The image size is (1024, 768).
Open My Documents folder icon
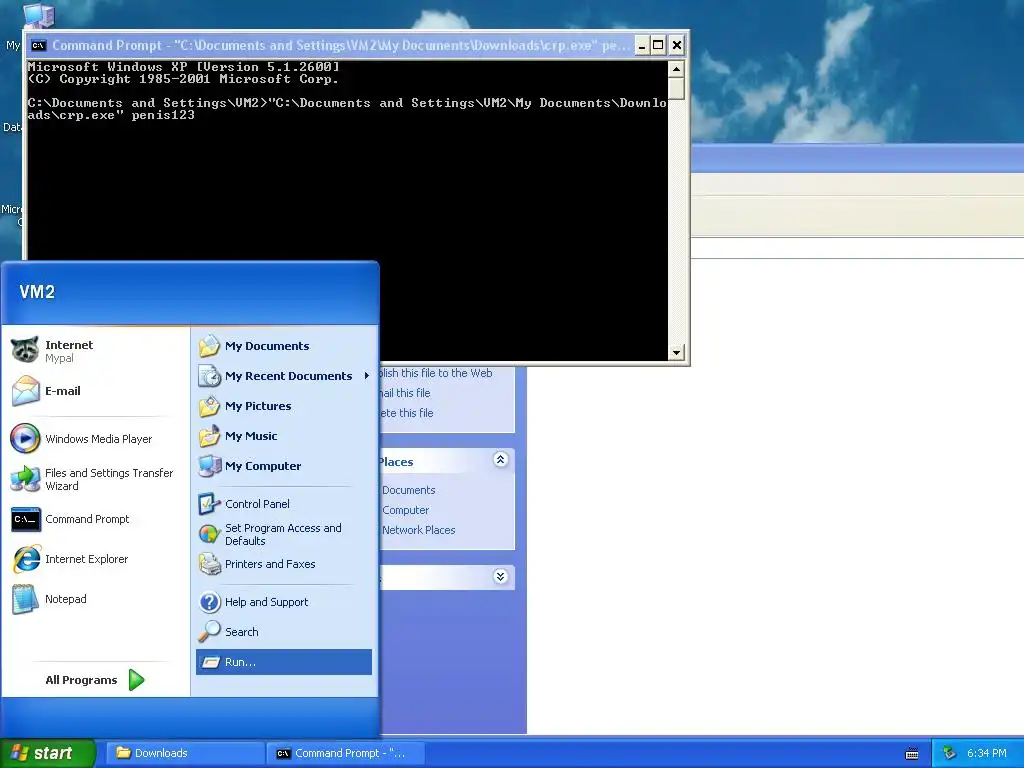[x=210, y=346]
